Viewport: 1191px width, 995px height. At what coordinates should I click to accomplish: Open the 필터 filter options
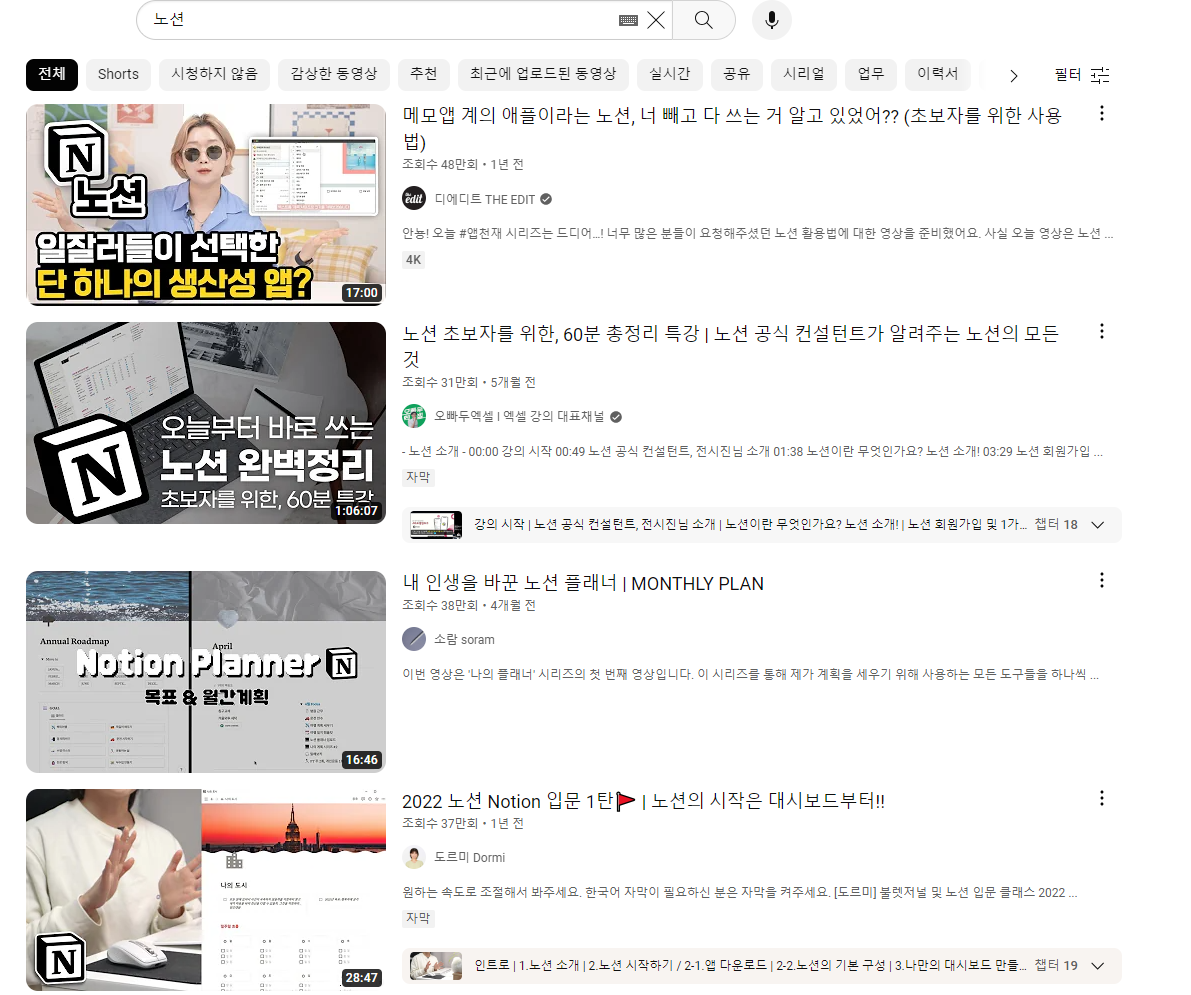pyautogui.click(x=1082, y=74)
